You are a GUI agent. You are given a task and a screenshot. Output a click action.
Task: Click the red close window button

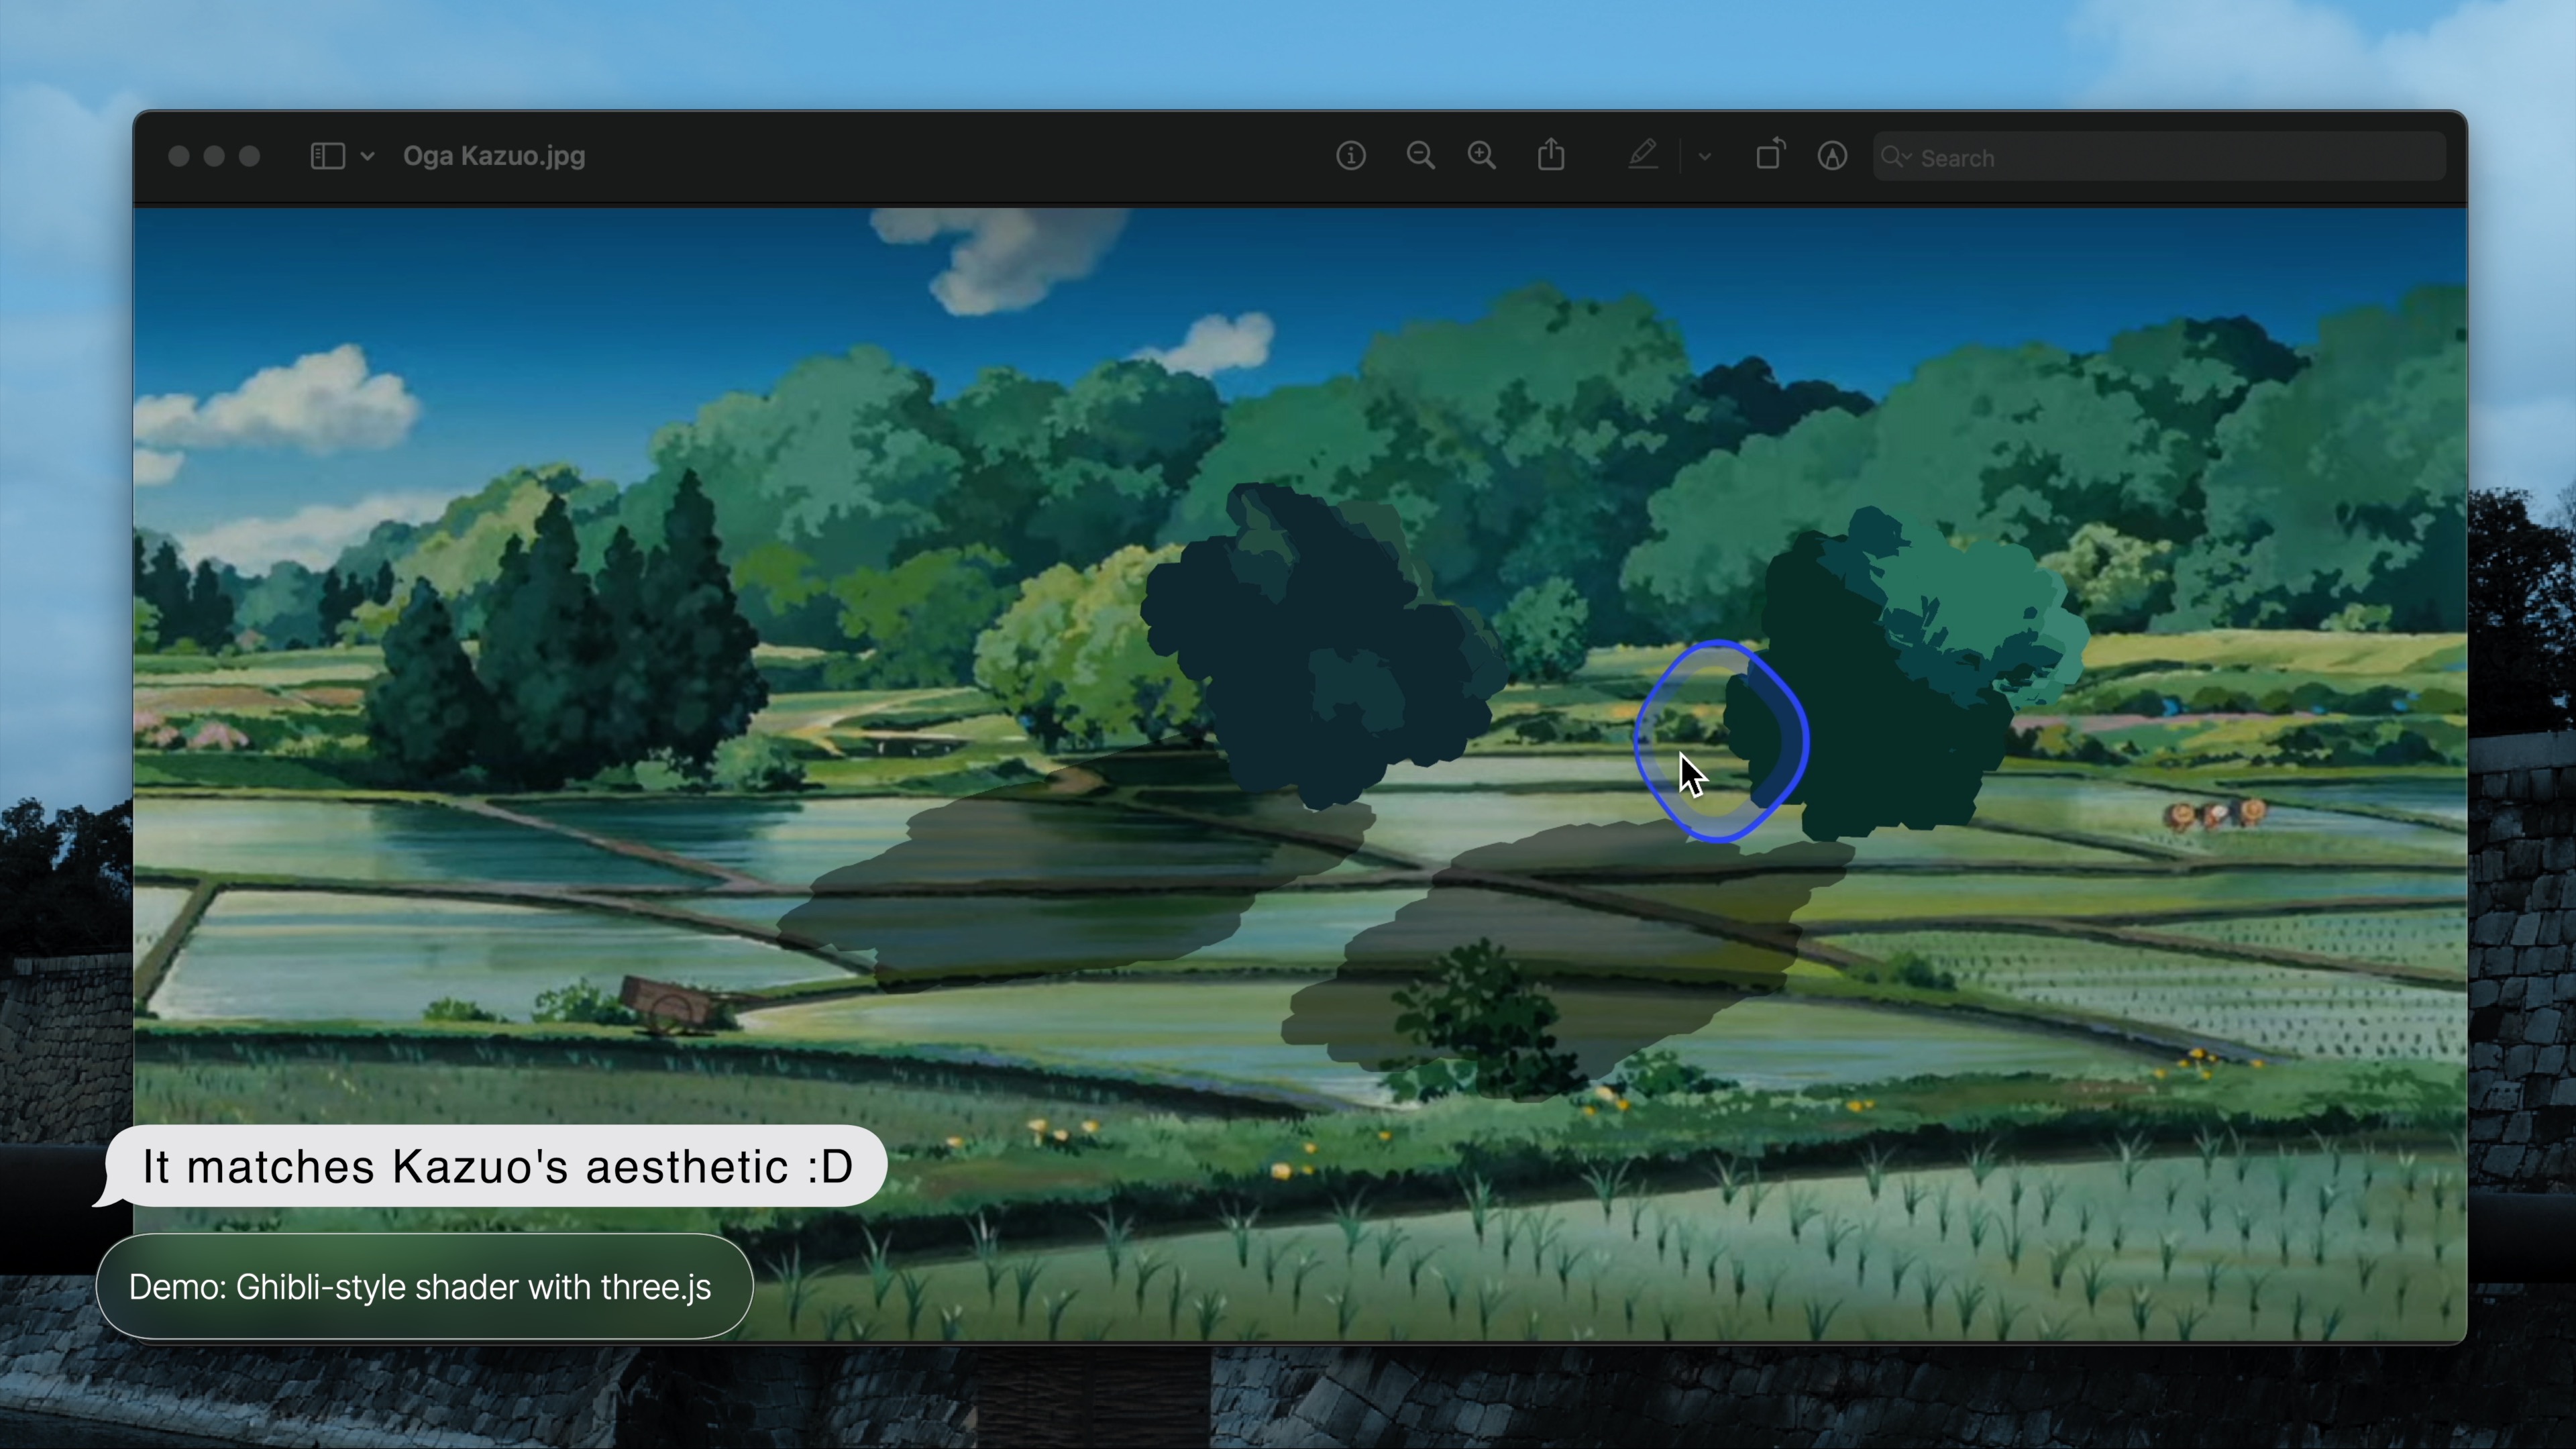179,156
